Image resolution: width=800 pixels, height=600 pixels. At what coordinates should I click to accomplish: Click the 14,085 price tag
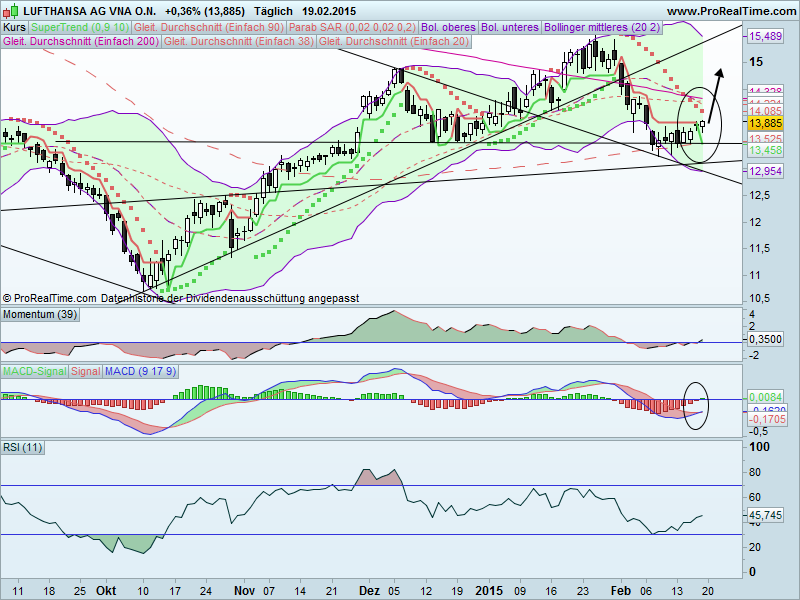(x=765, y=111)
